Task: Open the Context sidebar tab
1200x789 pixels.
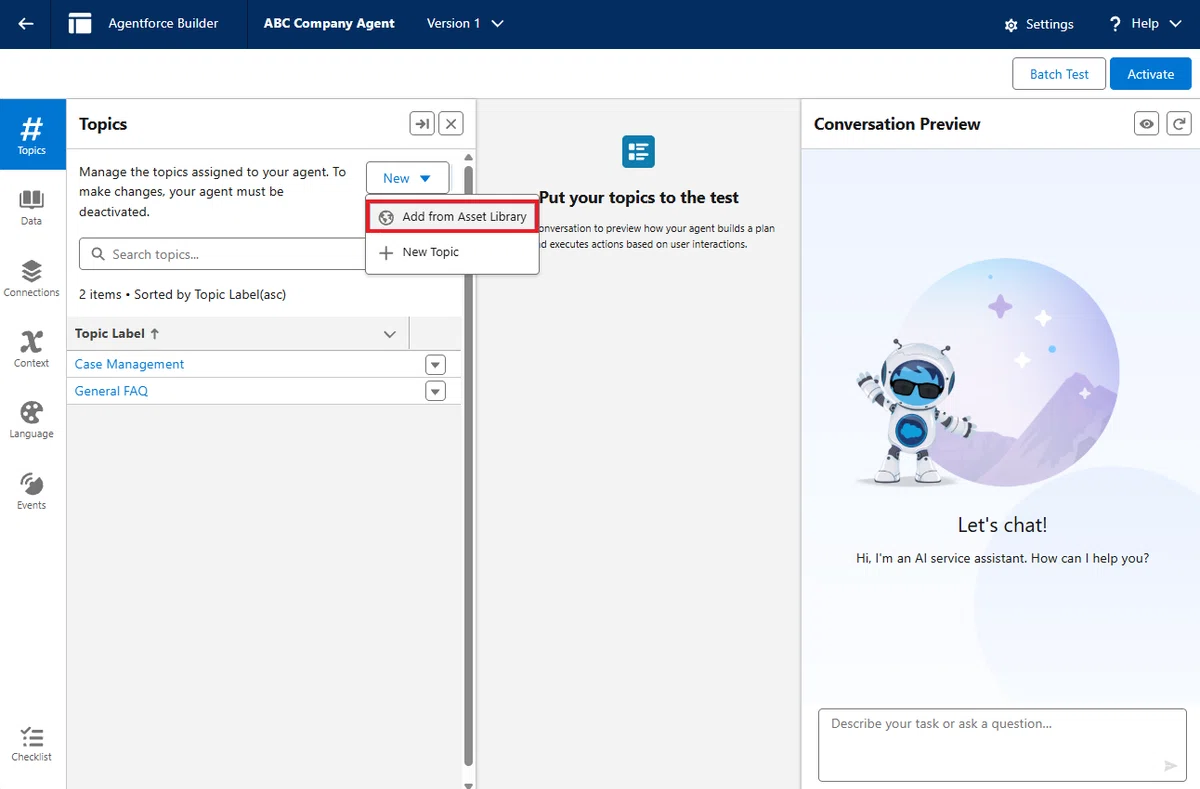Action: pyautogui.click(x=32, y=349)
